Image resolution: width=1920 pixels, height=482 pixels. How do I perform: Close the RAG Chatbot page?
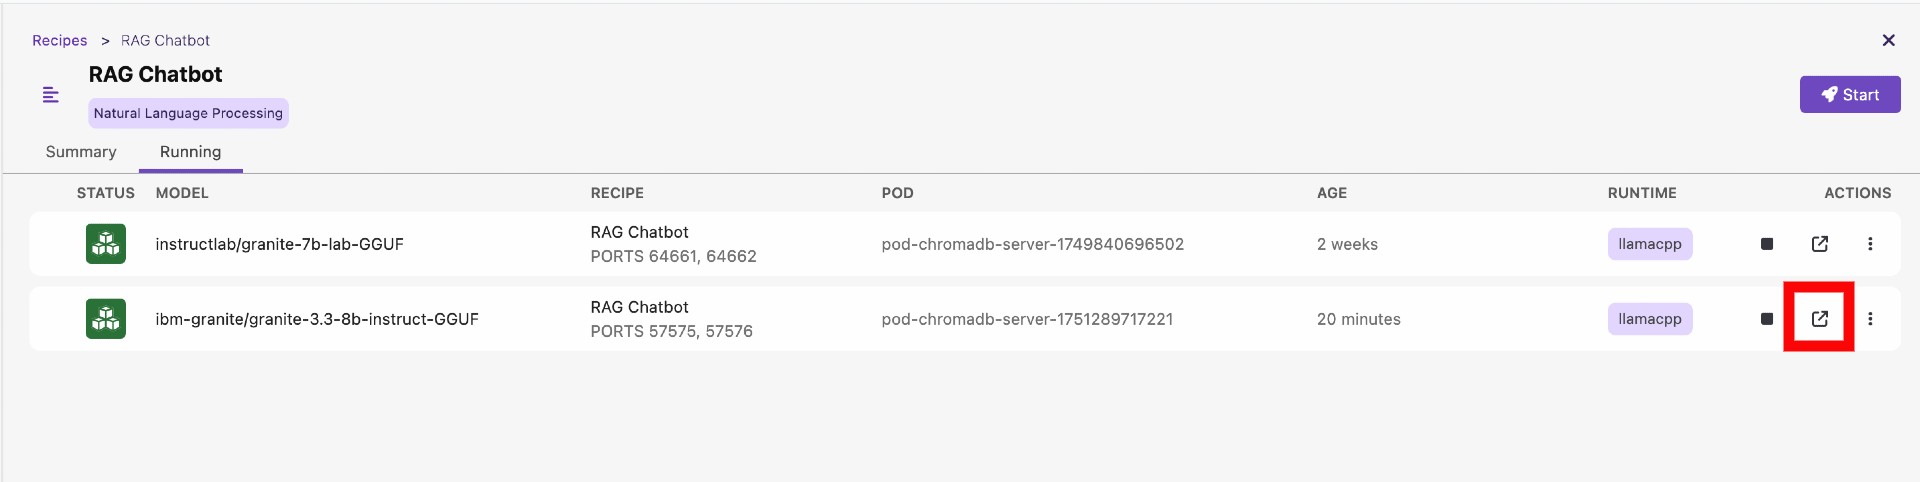pos(1888,40)
